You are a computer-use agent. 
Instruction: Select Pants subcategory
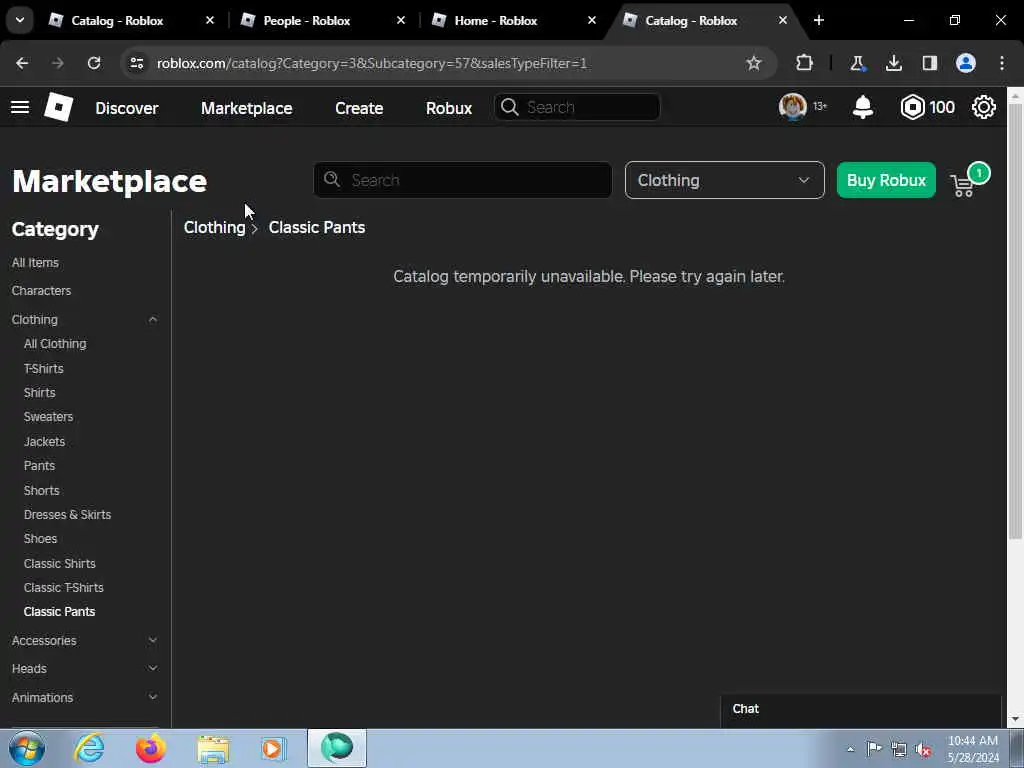(x=39, y=466)
